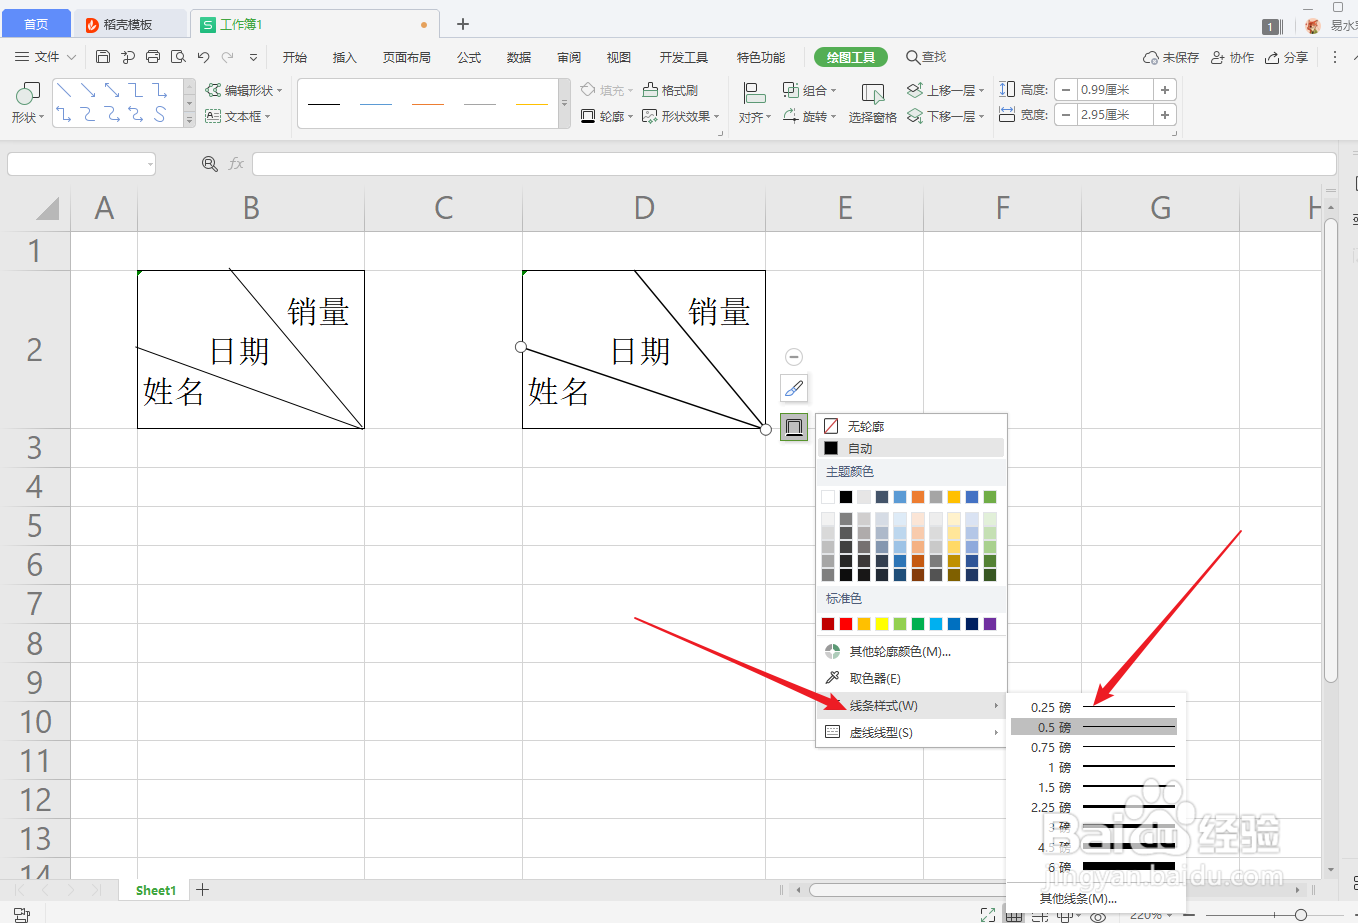Pick the purple standard color swatch
1358x923 pixels.
pyautogui.click(x=990, y=624)
